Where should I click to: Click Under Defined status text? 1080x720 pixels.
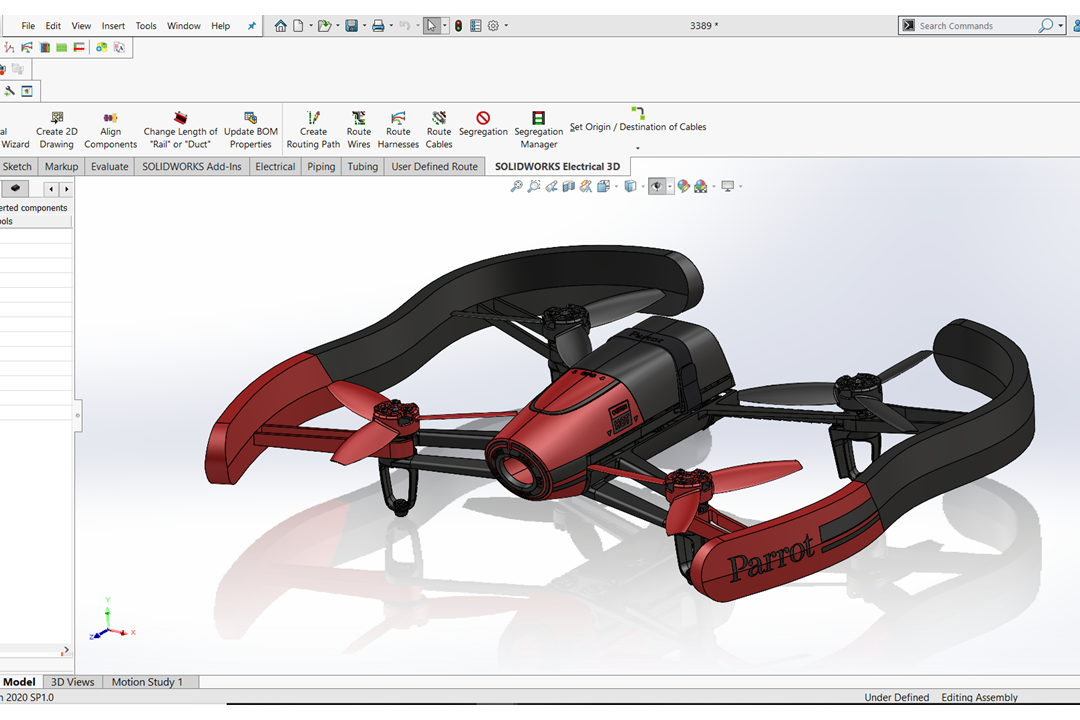[x=896, y=697]
